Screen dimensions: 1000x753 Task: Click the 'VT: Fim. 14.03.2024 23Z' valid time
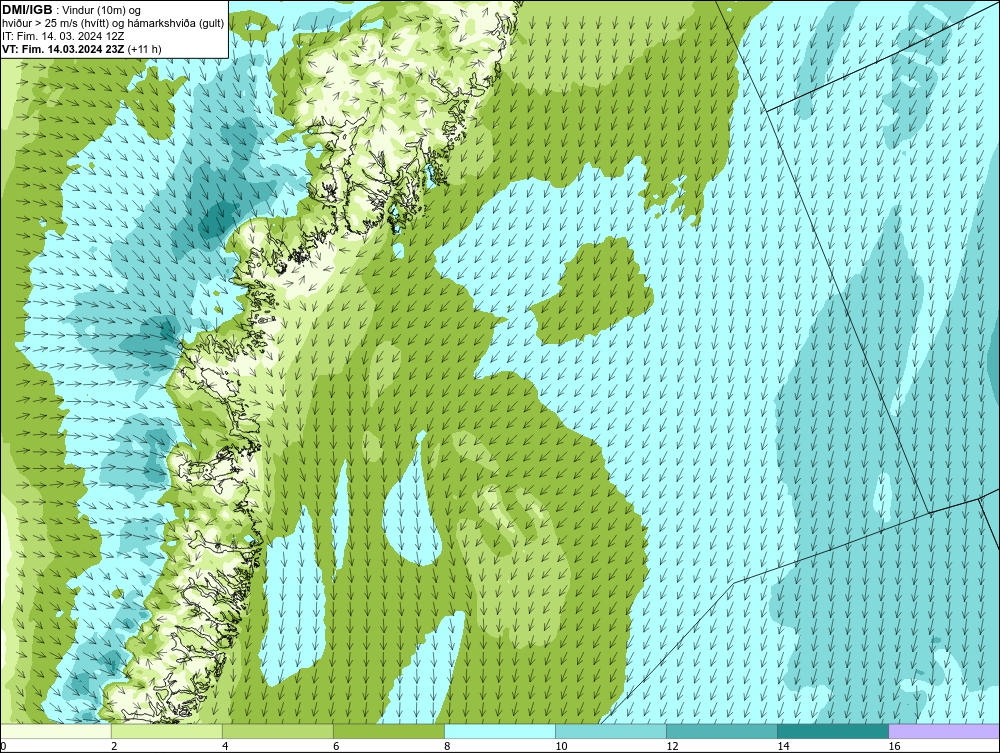click(x=64, y=49)
